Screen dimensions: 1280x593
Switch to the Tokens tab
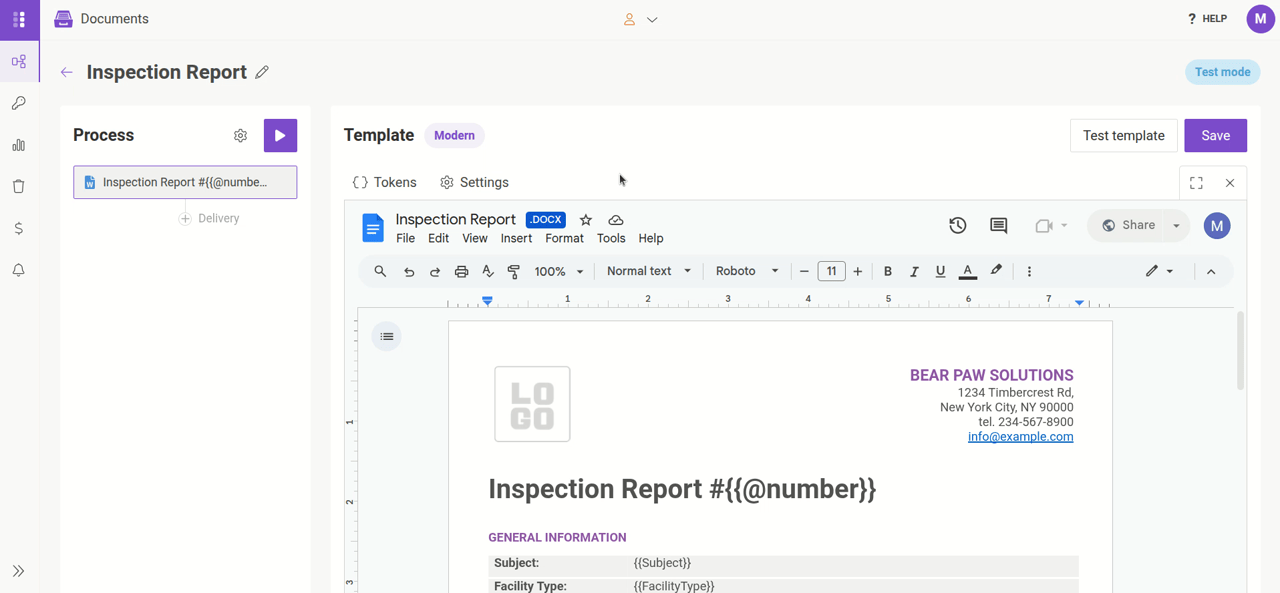385,183
